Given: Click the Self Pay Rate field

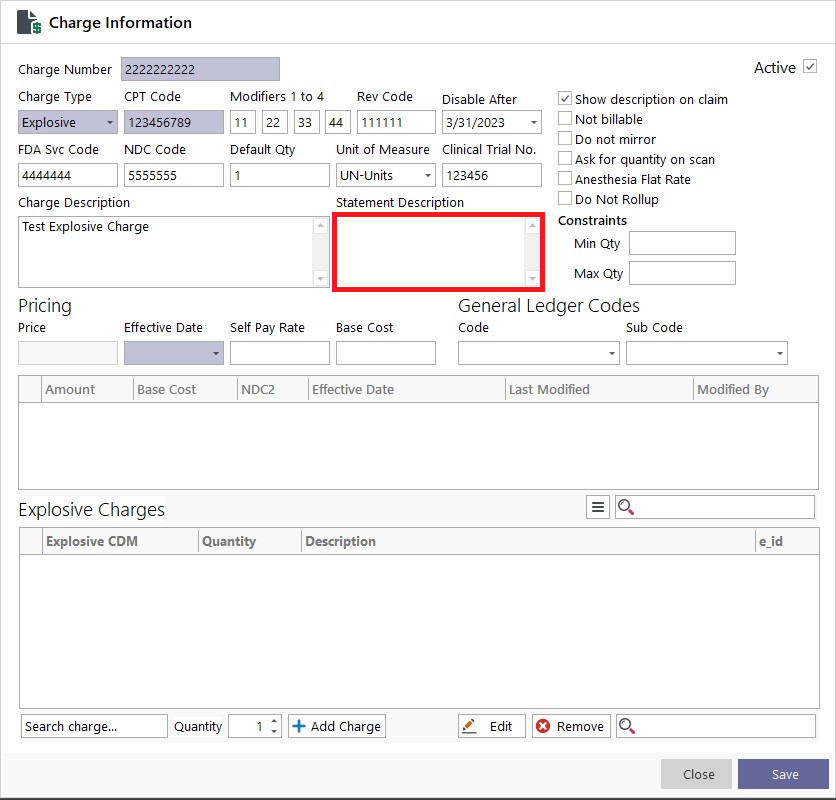Looking at the screenshot, I should coord(280,353).
